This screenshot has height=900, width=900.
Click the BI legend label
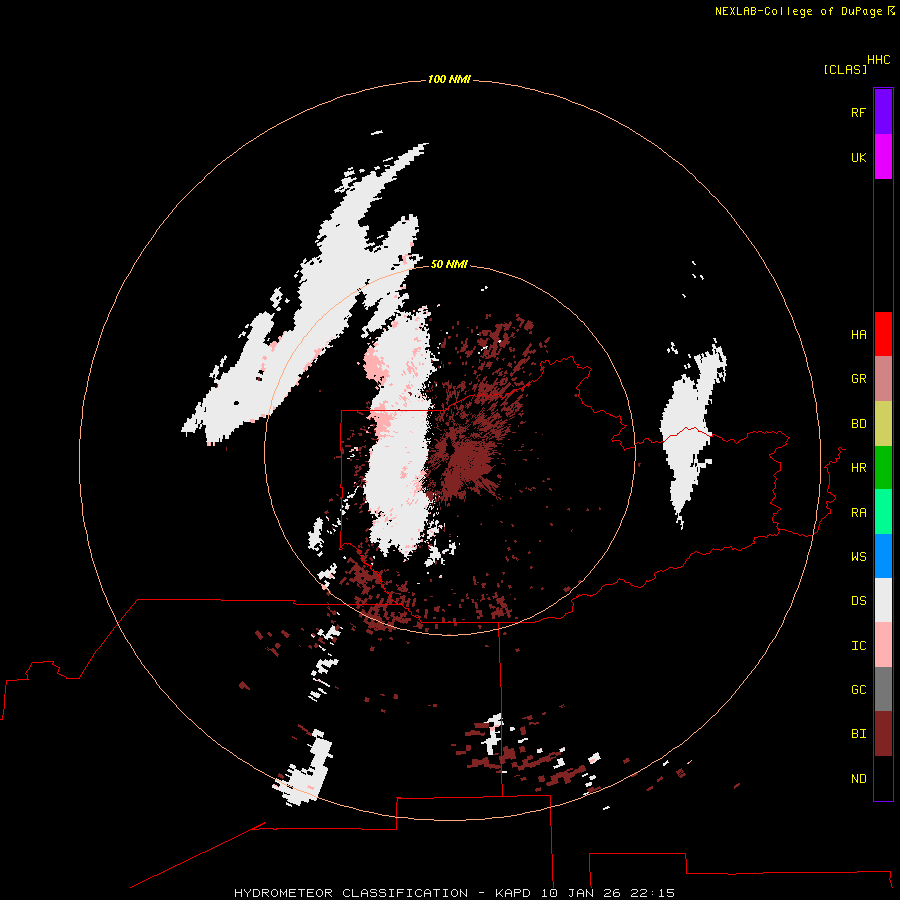pyautogui.click(x=858, y=734)
